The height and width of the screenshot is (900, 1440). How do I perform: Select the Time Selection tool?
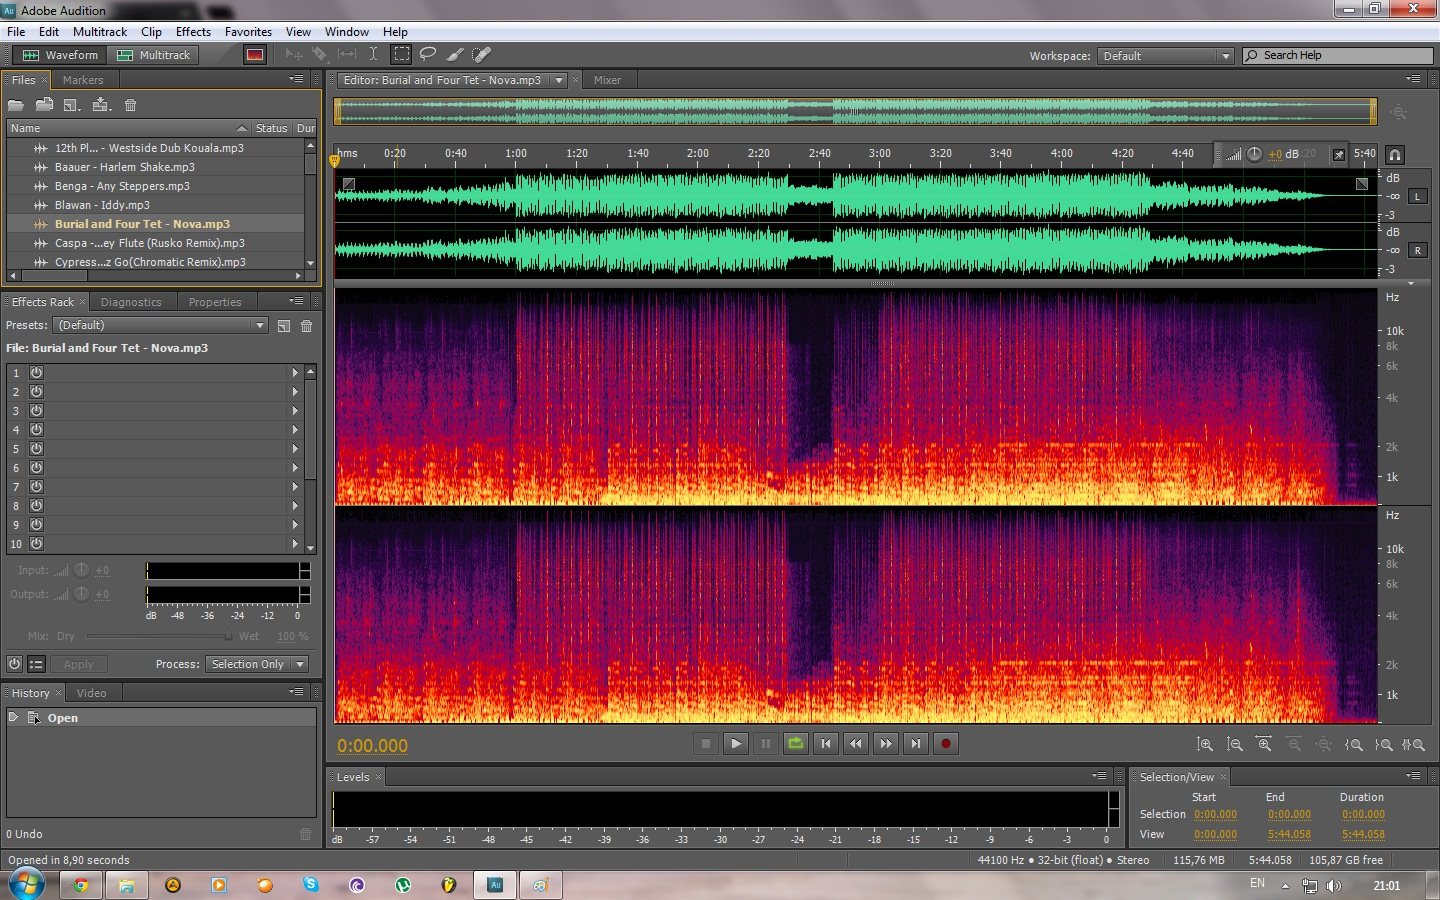(x=373, y=55)
